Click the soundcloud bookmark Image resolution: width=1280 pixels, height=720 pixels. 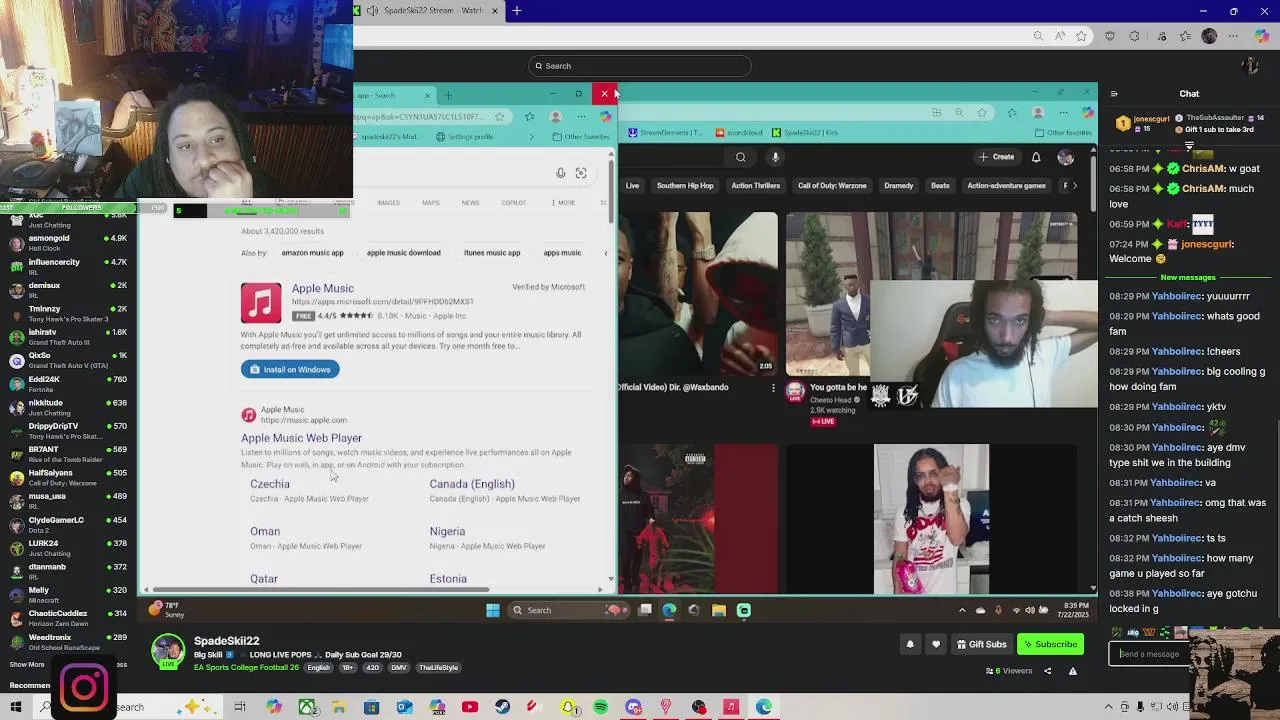point(739,132)
